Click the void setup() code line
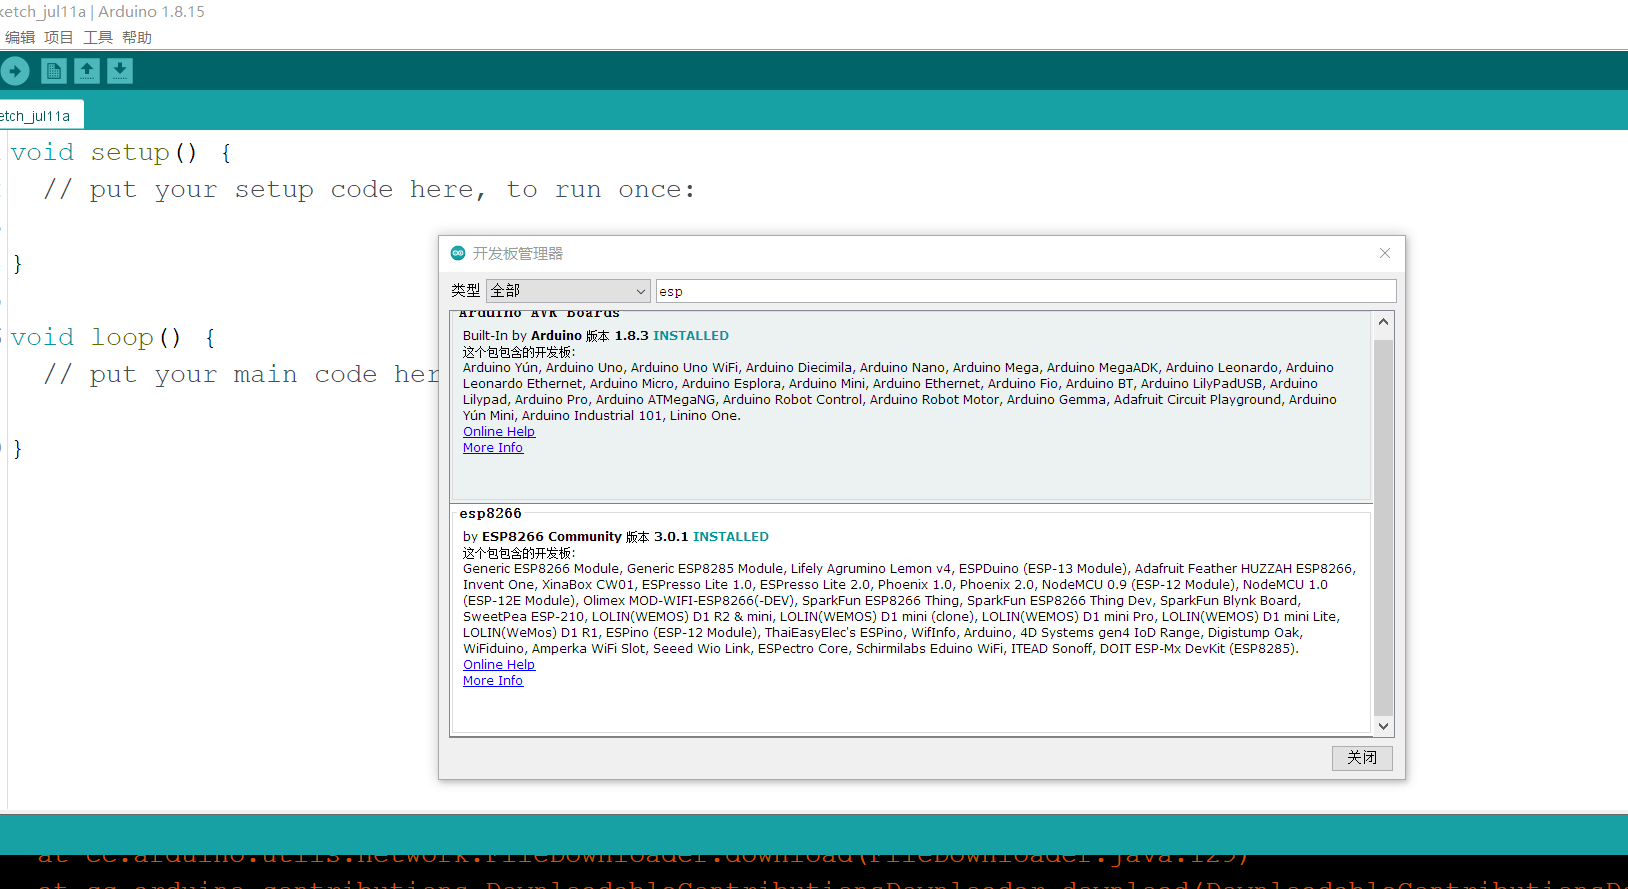Viewport: 1628px width, 889px height. (x=121, y=153)
